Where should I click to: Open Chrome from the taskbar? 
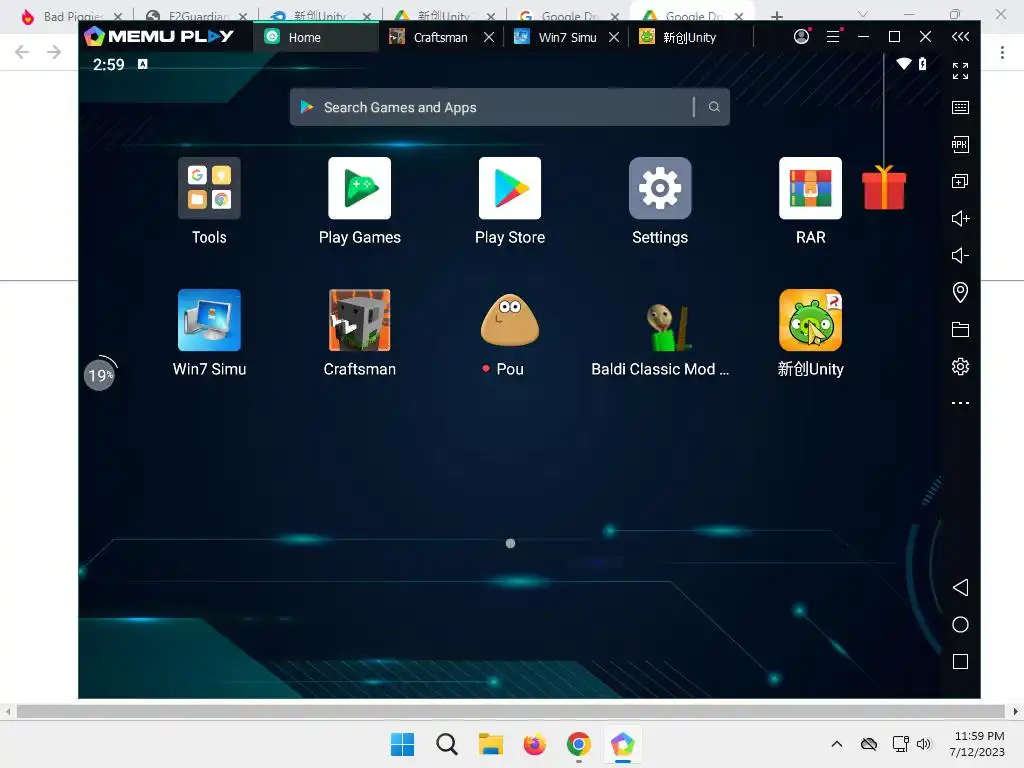click(579, 744)
